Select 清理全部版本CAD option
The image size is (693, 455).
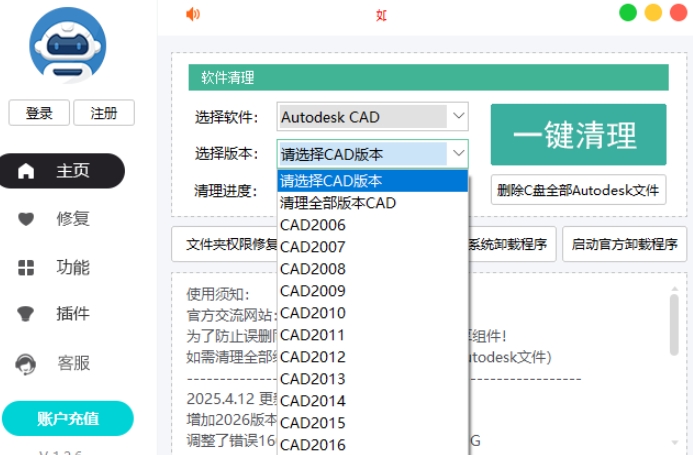[373, 203]
